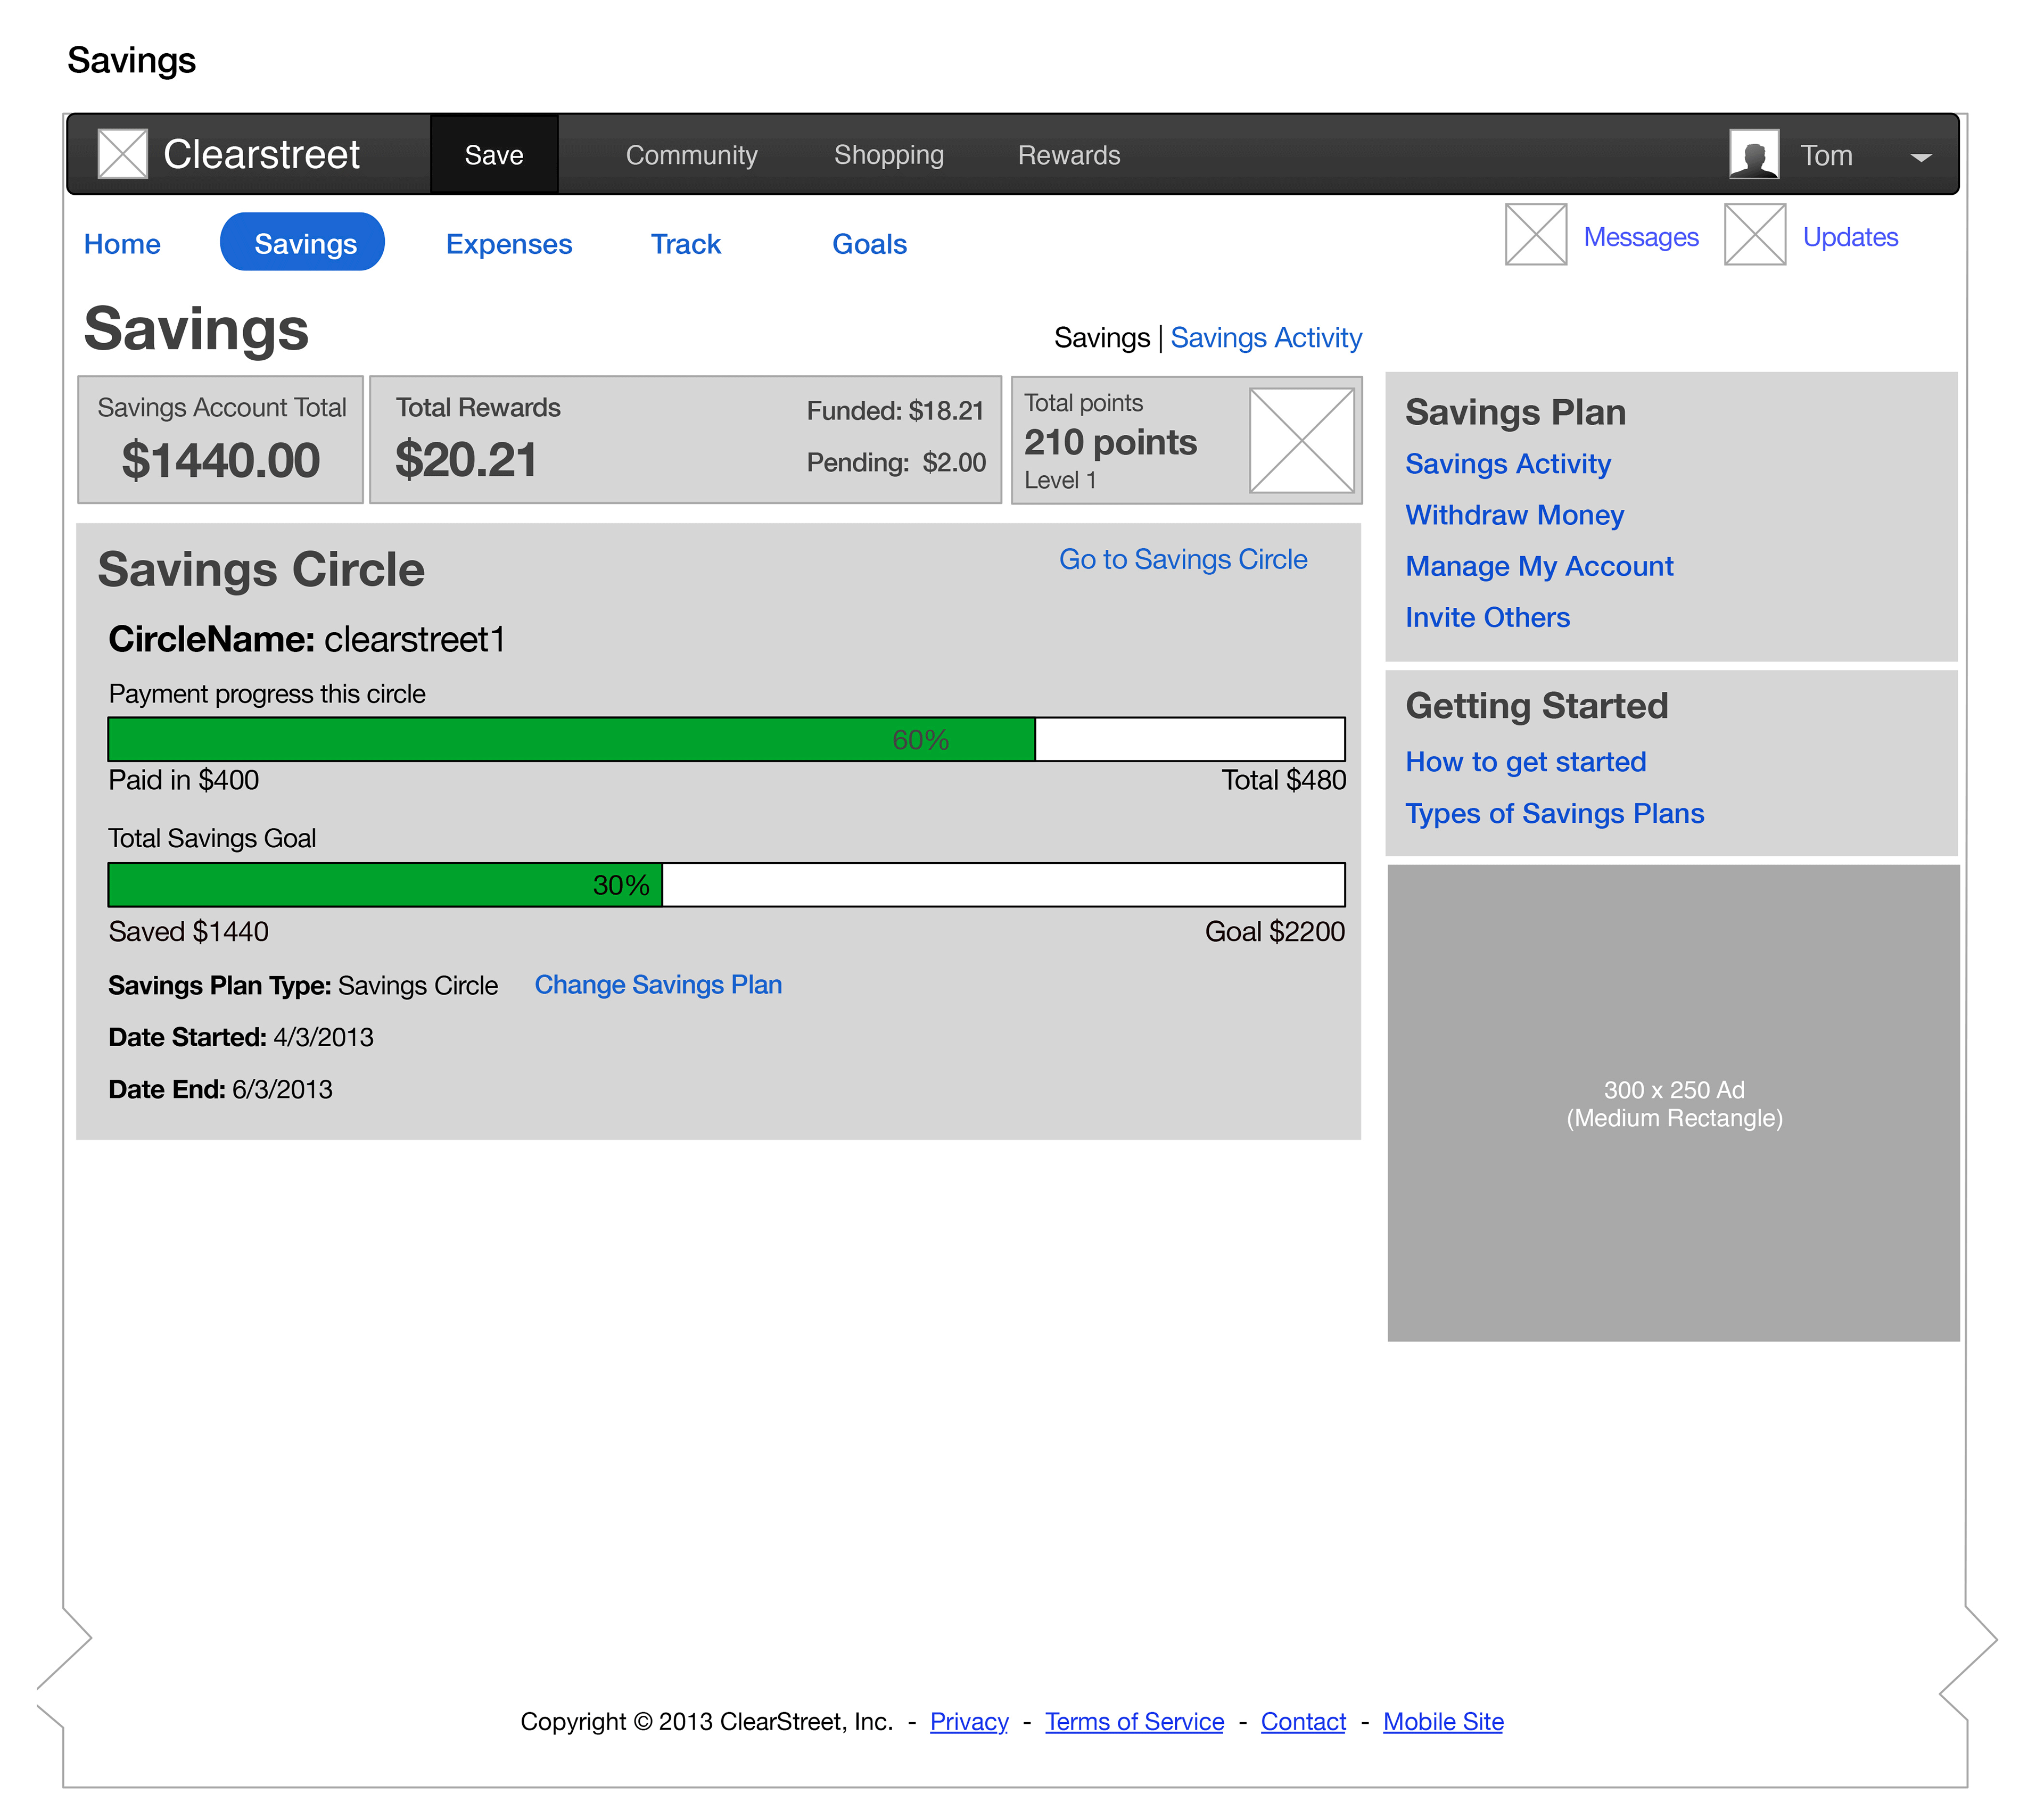The height and width of the screenshot is (1810, 2044).
Task: Click the Clearstreet brand name
Action: [x=261, y=154]
